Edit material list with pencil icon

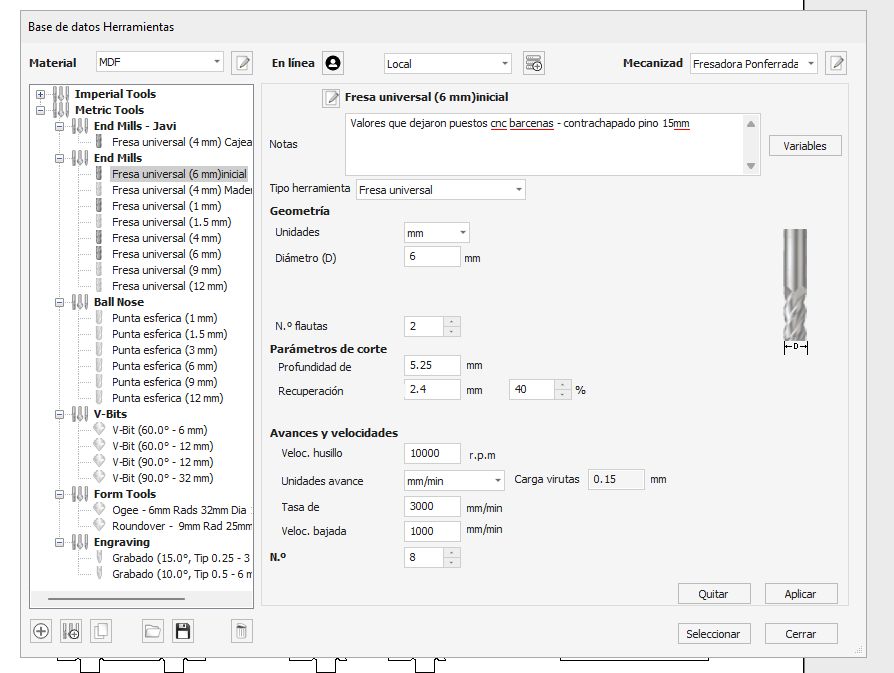pyautogui.click(x=242, y=63)
